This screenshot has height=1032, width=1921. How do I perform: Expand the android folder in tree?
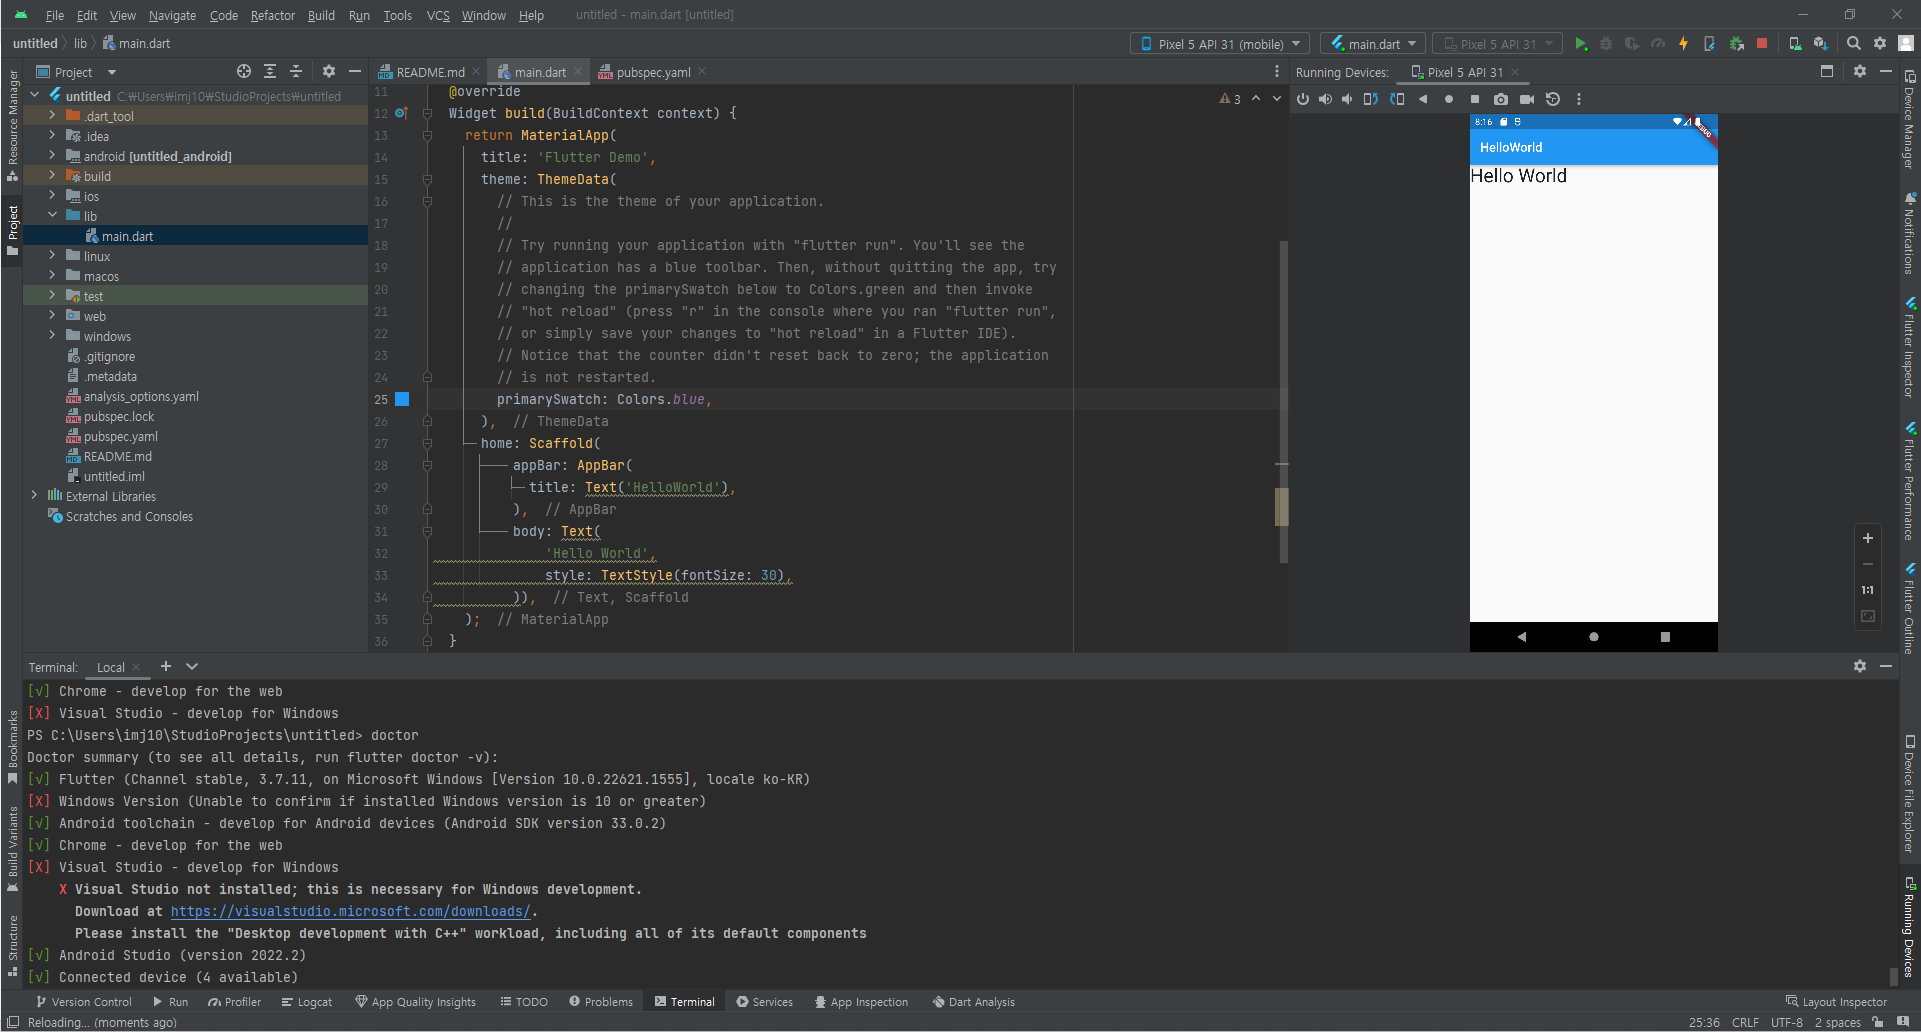click(x=52, y=156)
